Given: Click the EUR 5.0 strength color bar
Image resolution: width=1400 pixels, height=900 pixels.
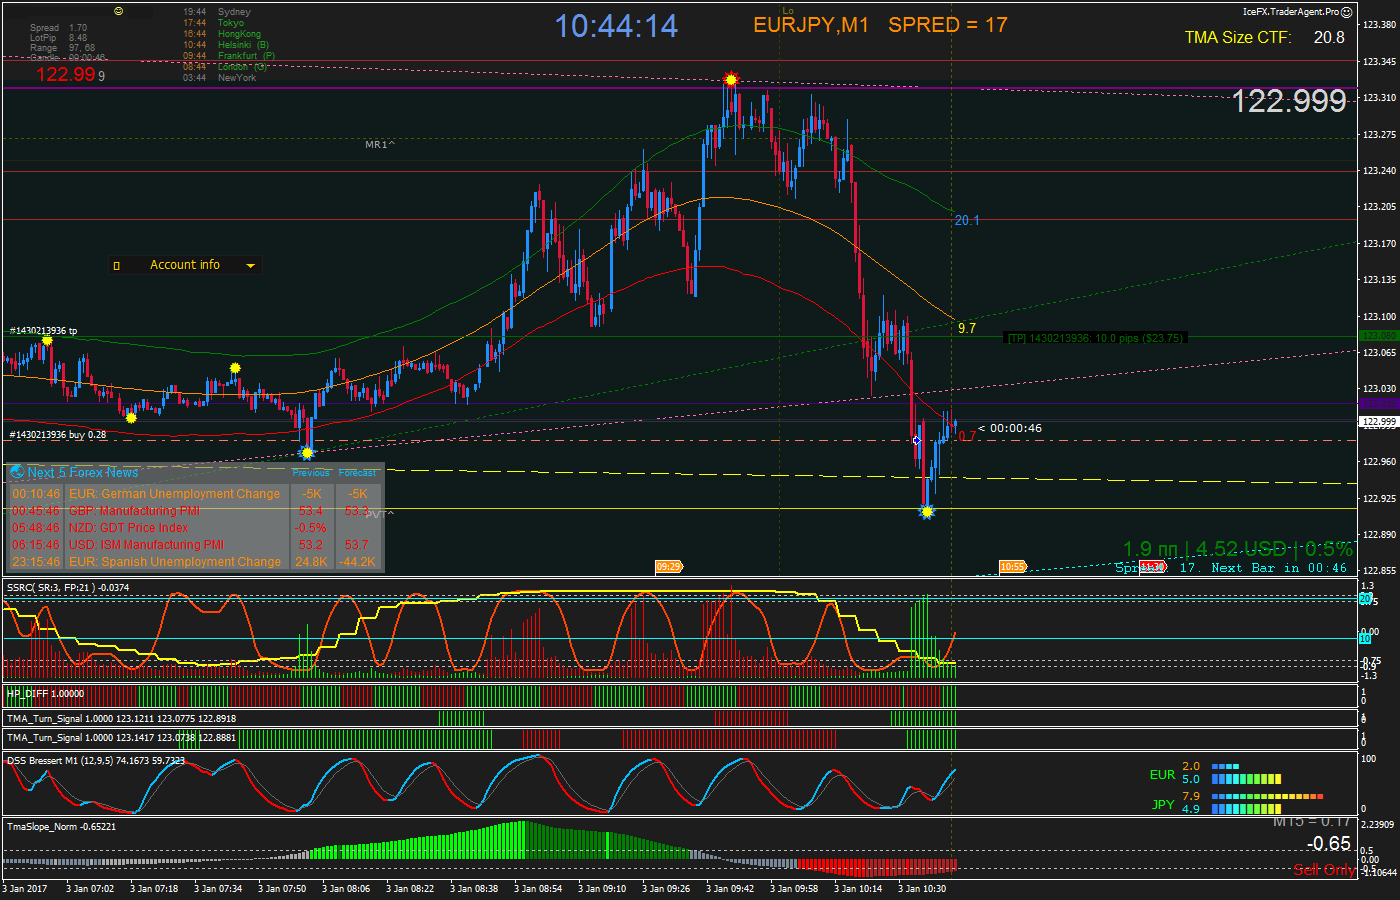Looking at the screenshot, I should click(1246, 779).
